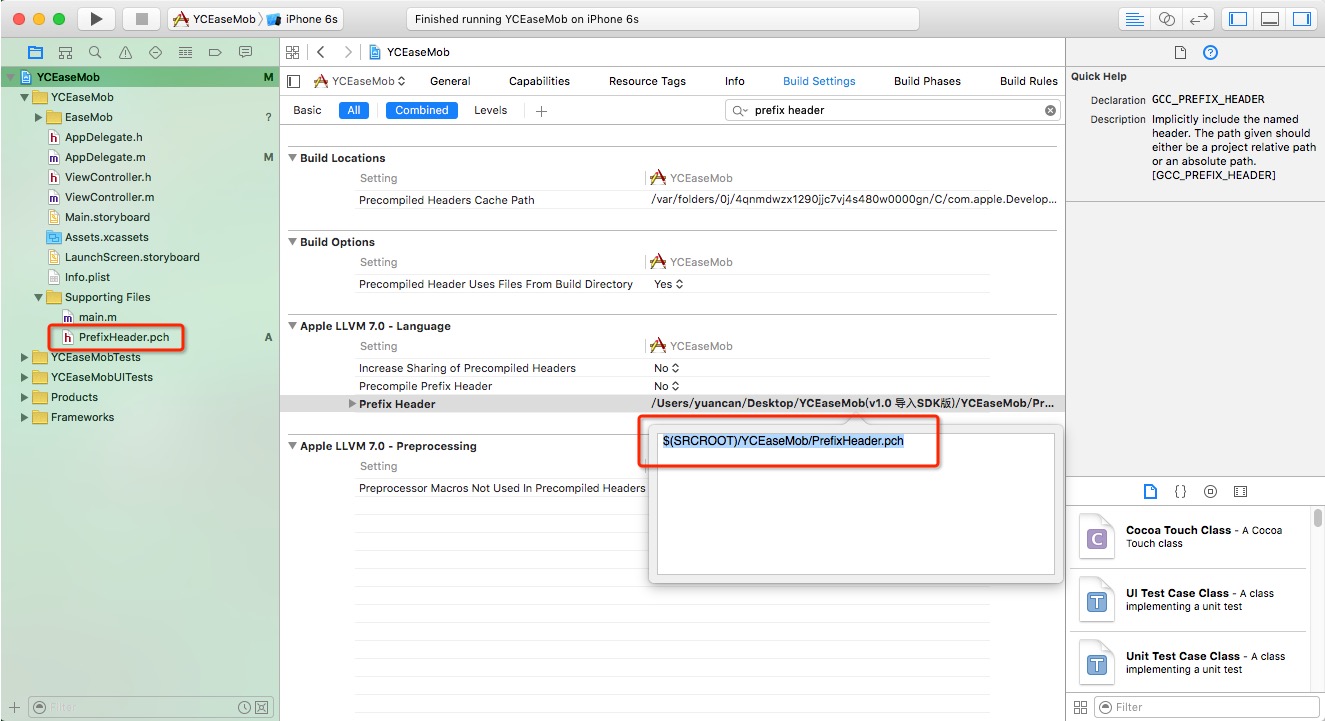Filter by source control status
Screen dimensions: 1325x721
pyautogui.click(x=264, y=707)
